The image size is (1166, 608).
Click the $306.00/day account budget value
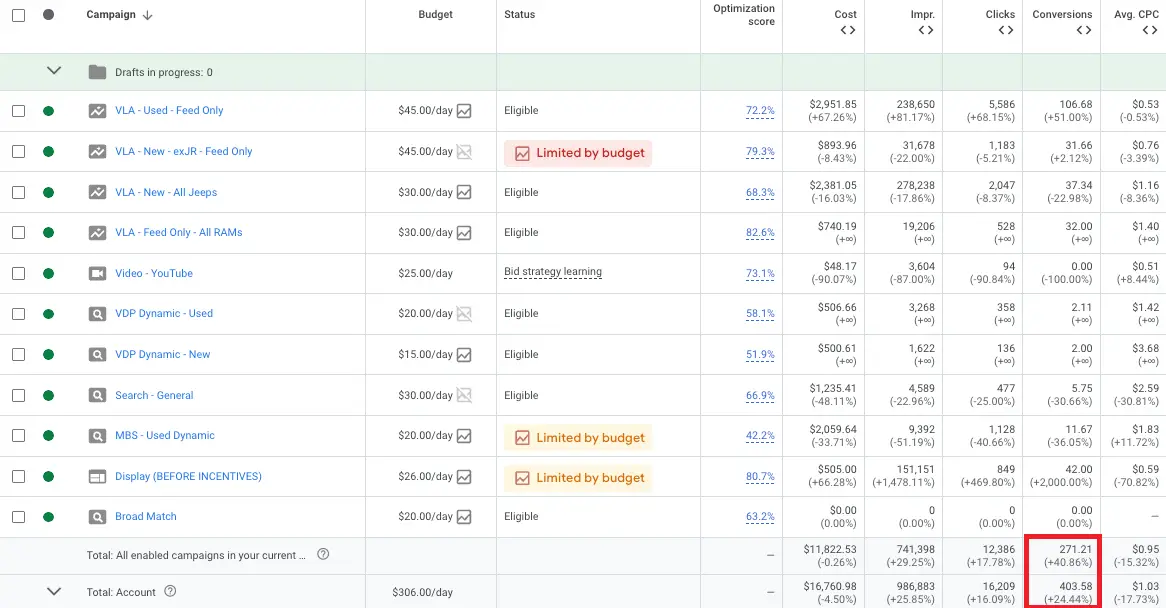(x=422, y=592)
